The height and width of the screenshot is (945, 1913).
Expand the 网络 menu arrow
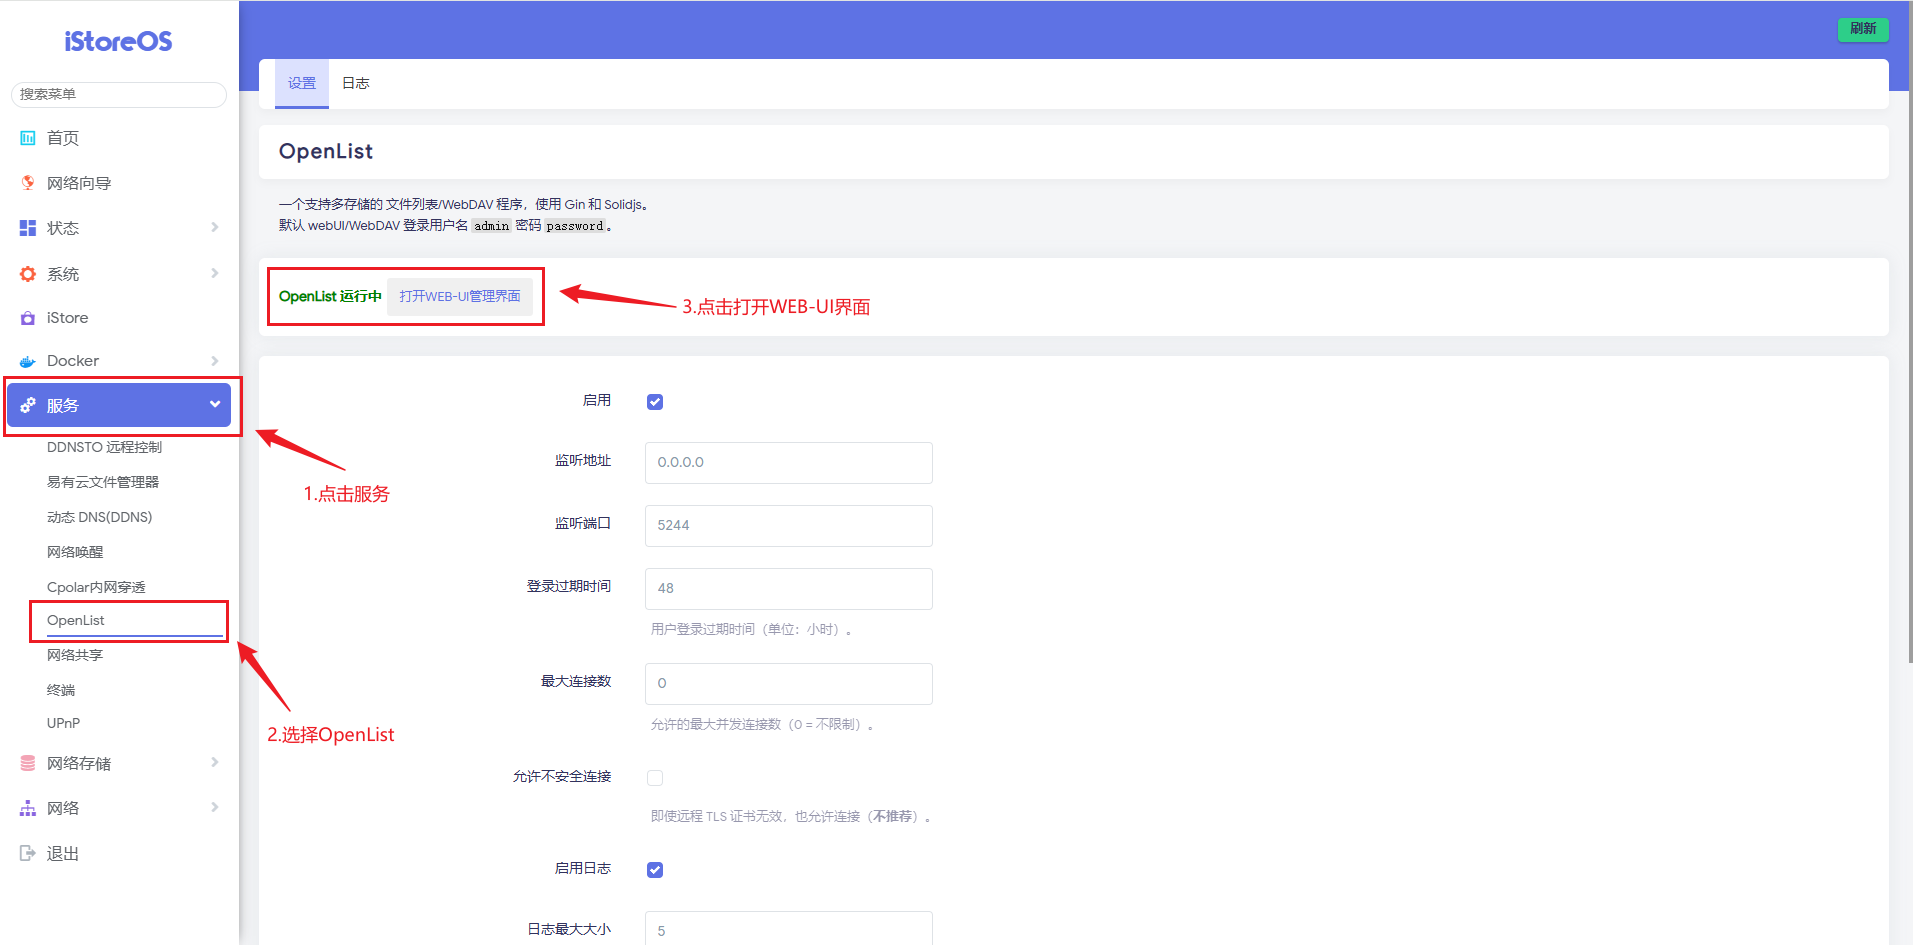pyautogui.click(x=215, y=807)
